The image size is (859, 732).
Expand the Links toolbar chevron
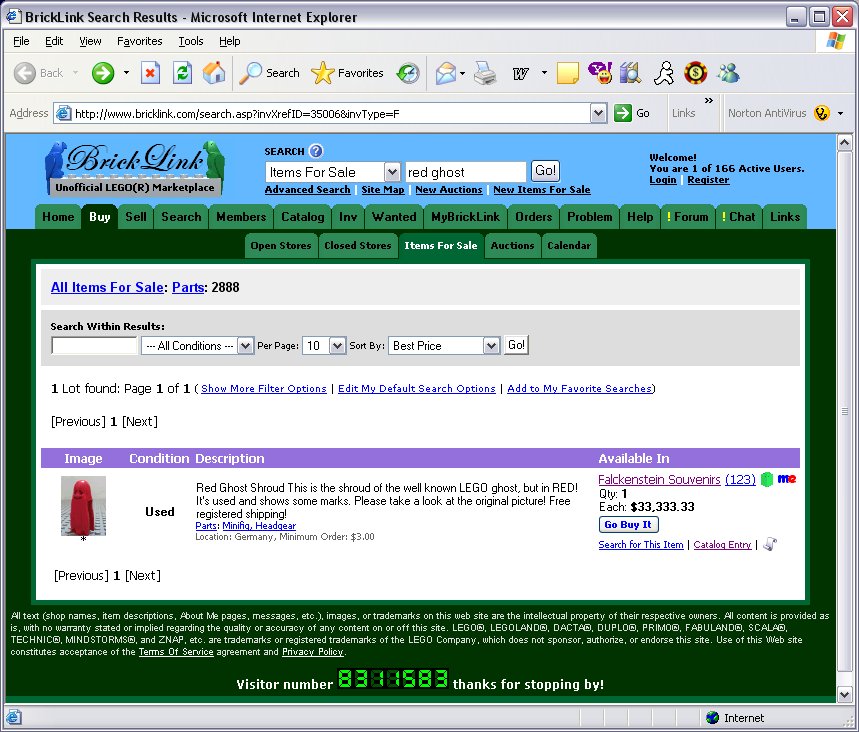pyautogui.click(x=708, y=100)
